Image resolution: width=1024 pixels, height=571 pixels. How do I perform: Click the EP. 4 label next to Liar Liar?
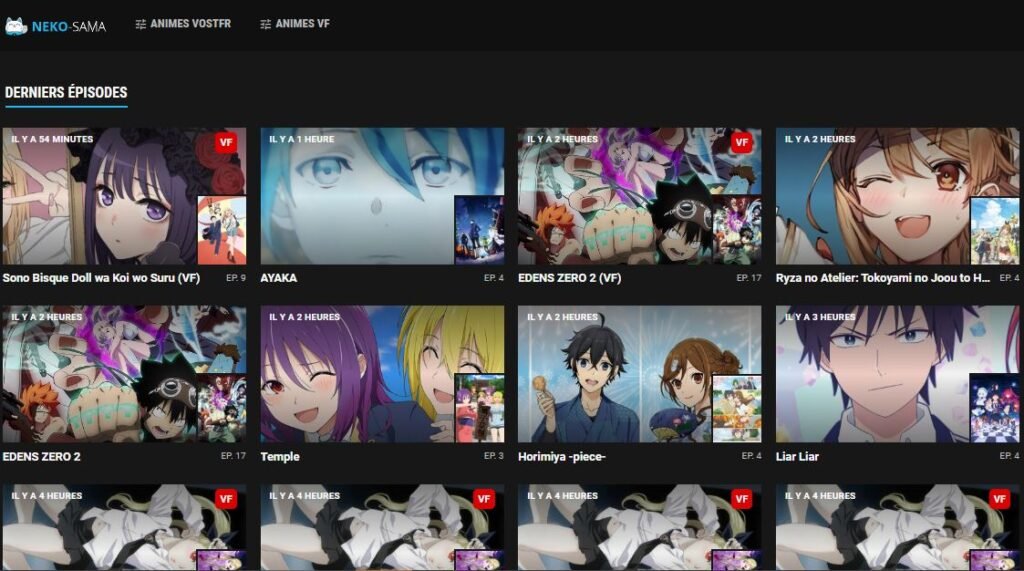pyautogui.click(x=1009, y=455)
